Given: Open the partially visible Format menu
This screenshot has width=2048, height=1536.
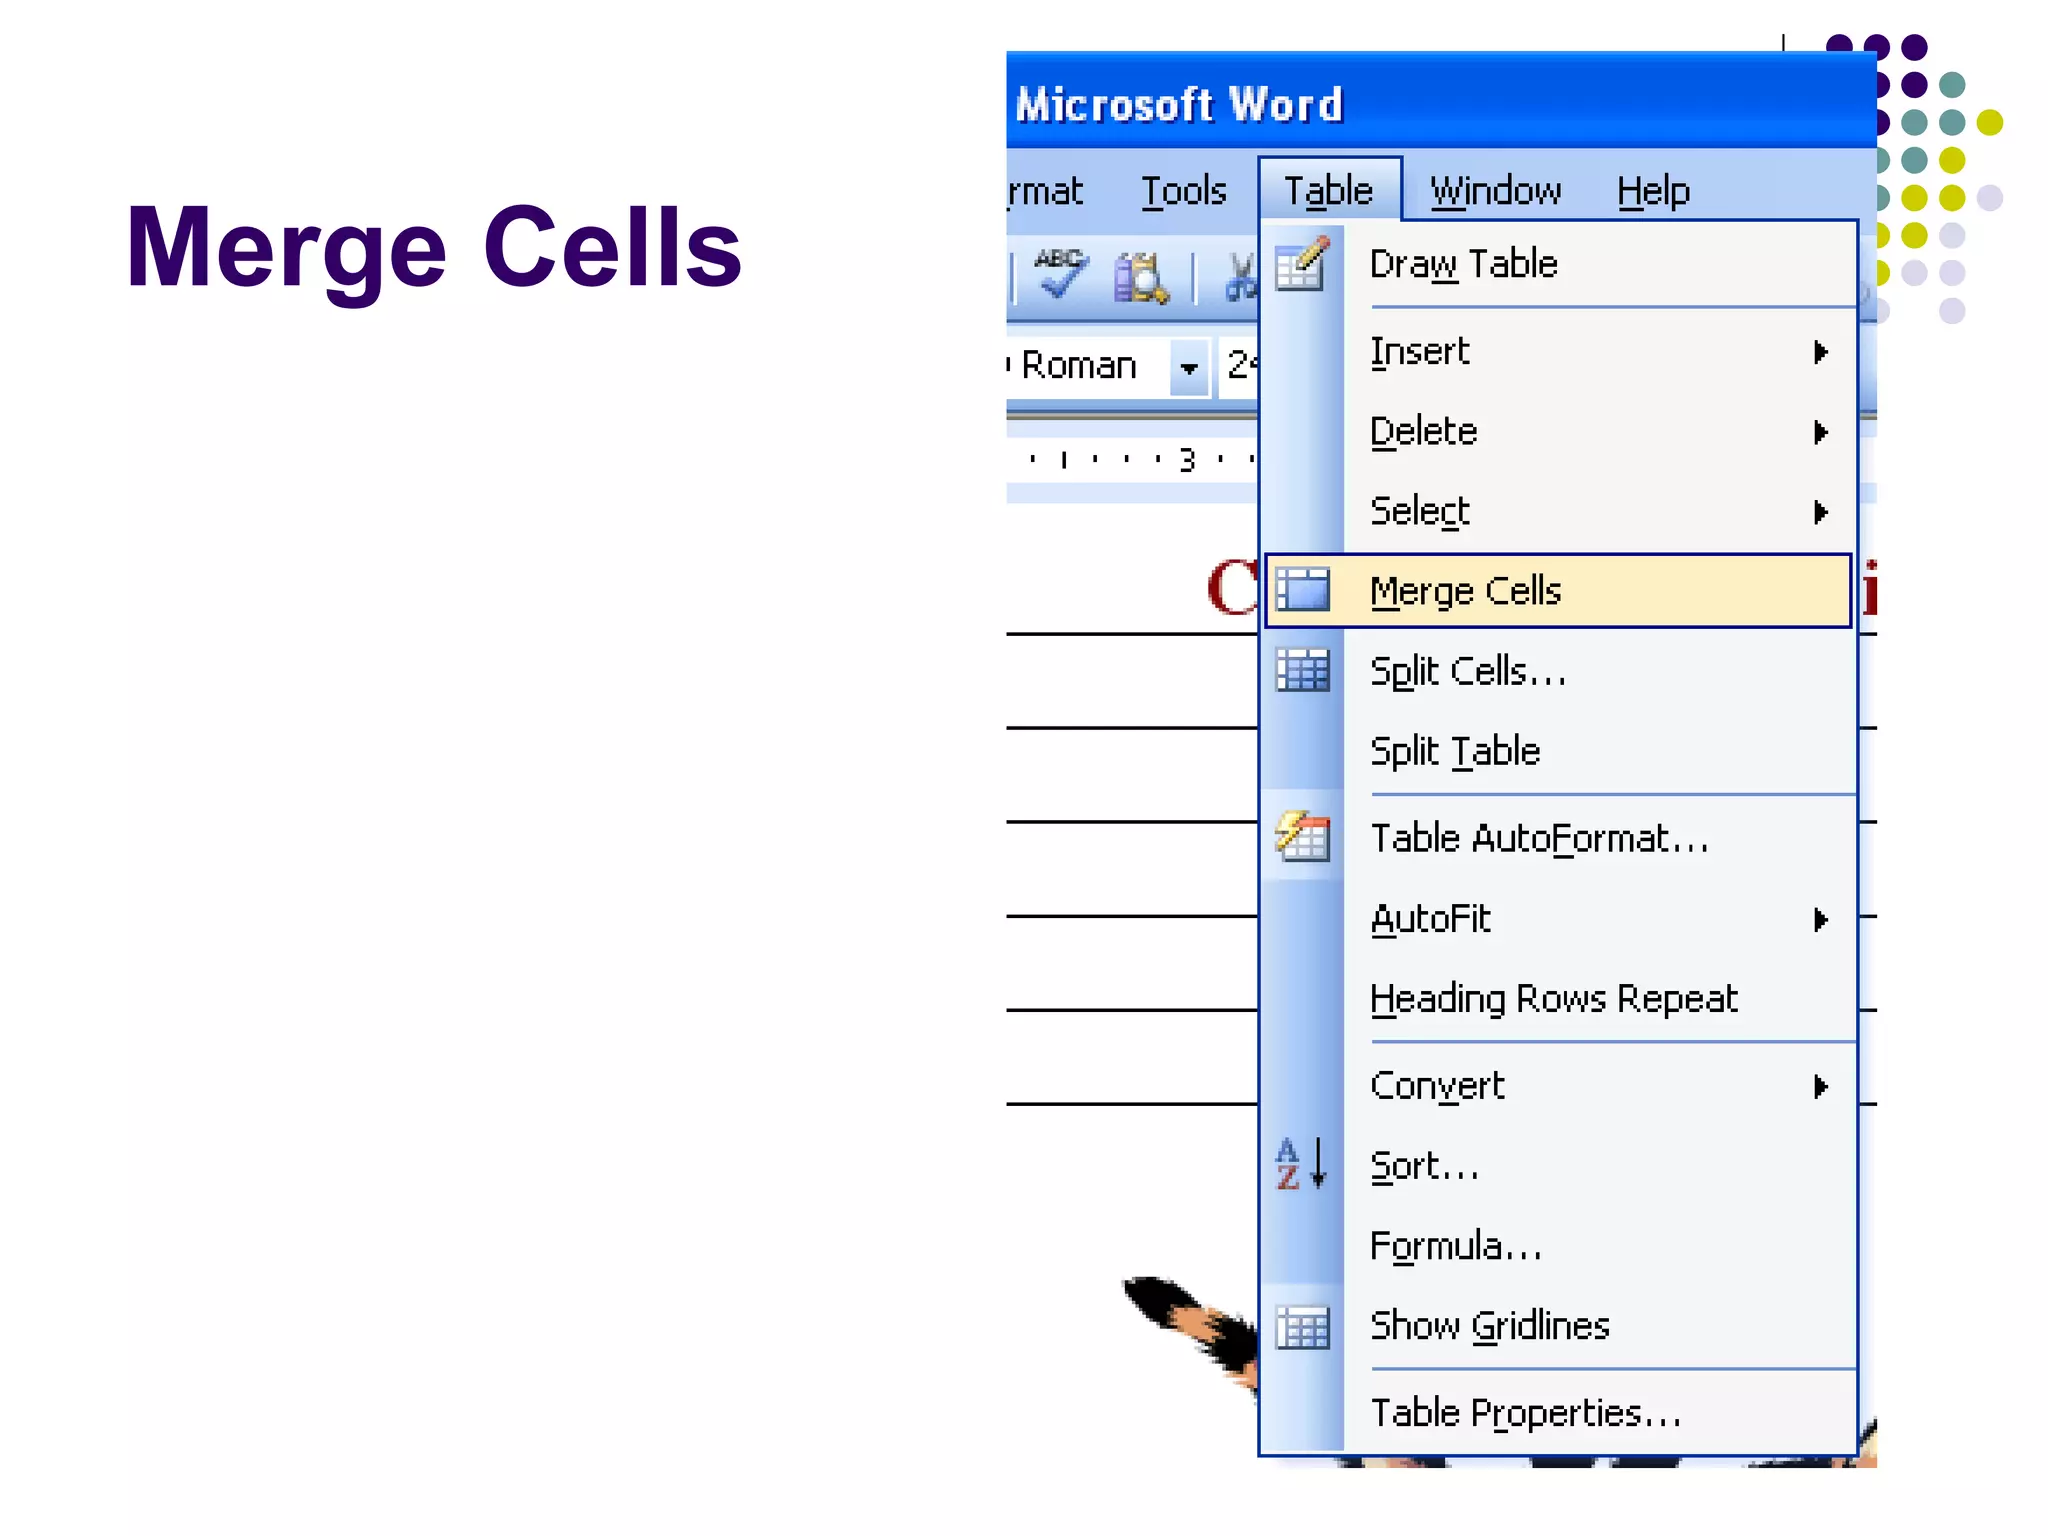Looking at the screenshot, I should click(x=1045, y=190).
